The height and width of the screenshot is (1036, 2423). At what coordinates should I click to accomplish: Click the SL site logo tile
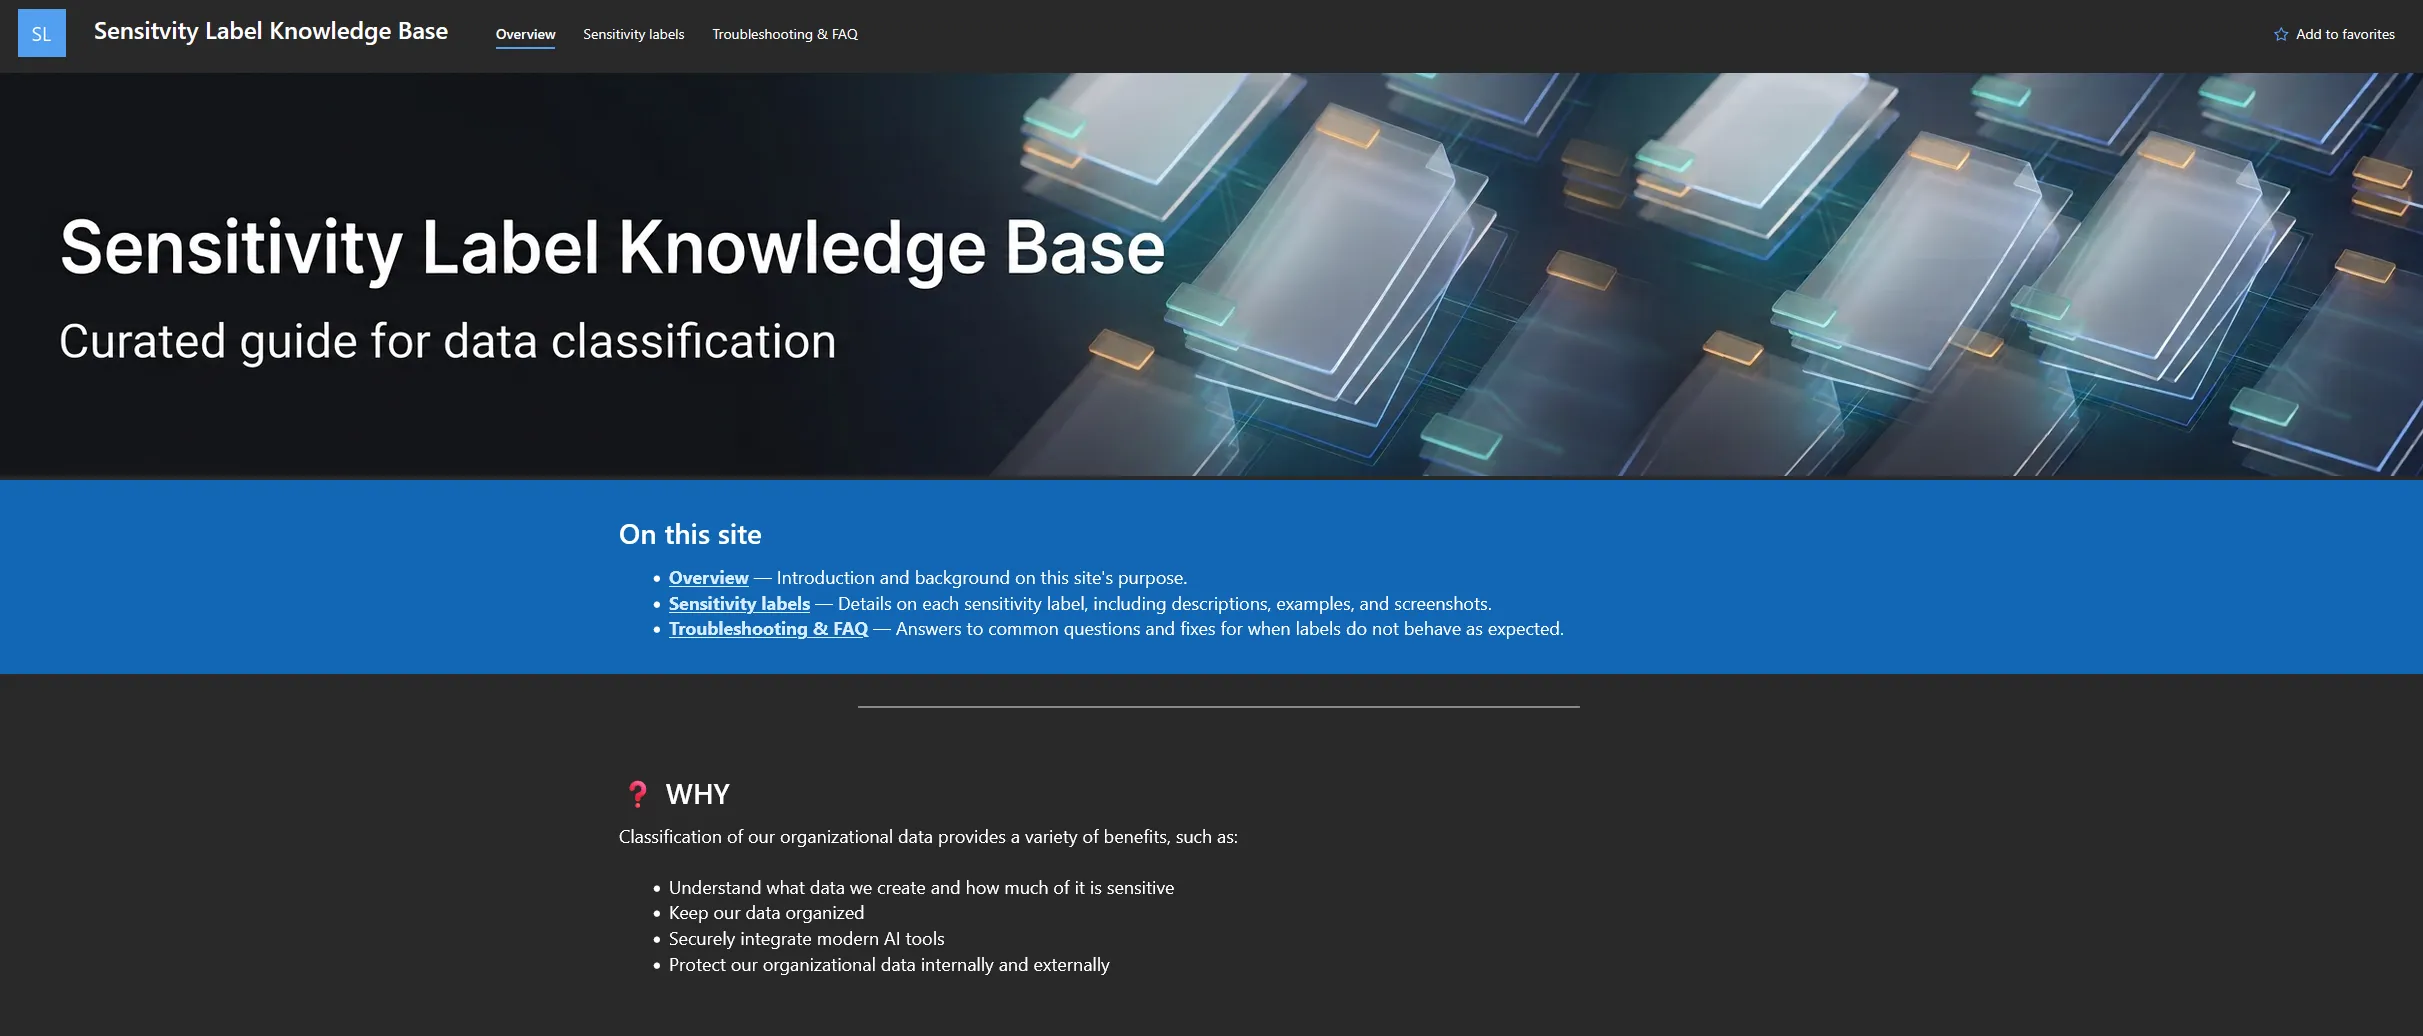coord(42,33)
